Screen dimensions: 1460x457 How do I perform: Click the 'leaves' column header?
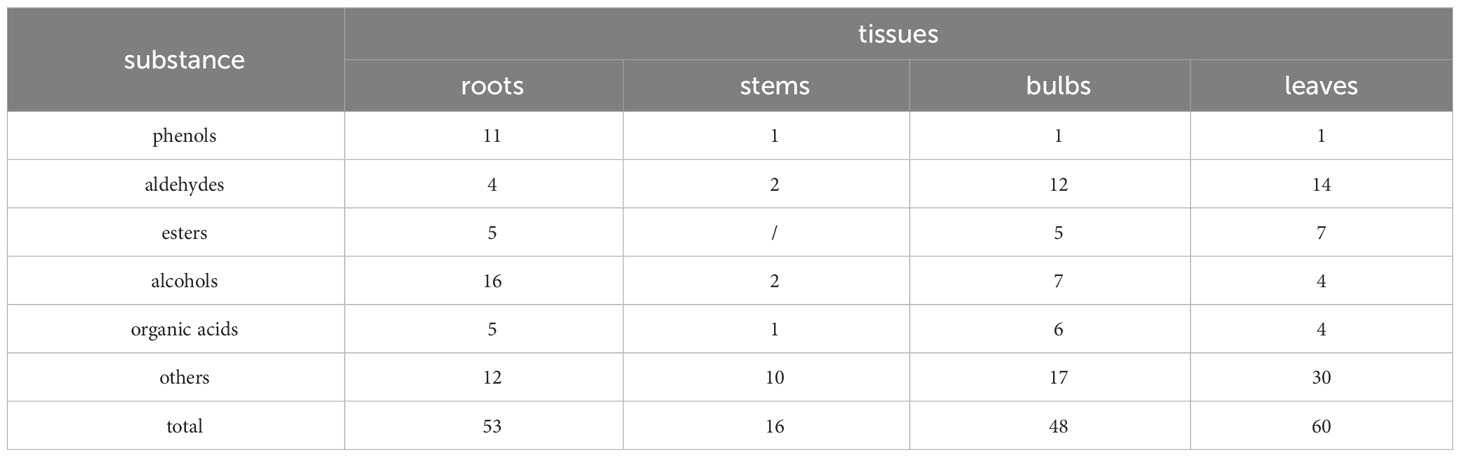[1321, 86]
